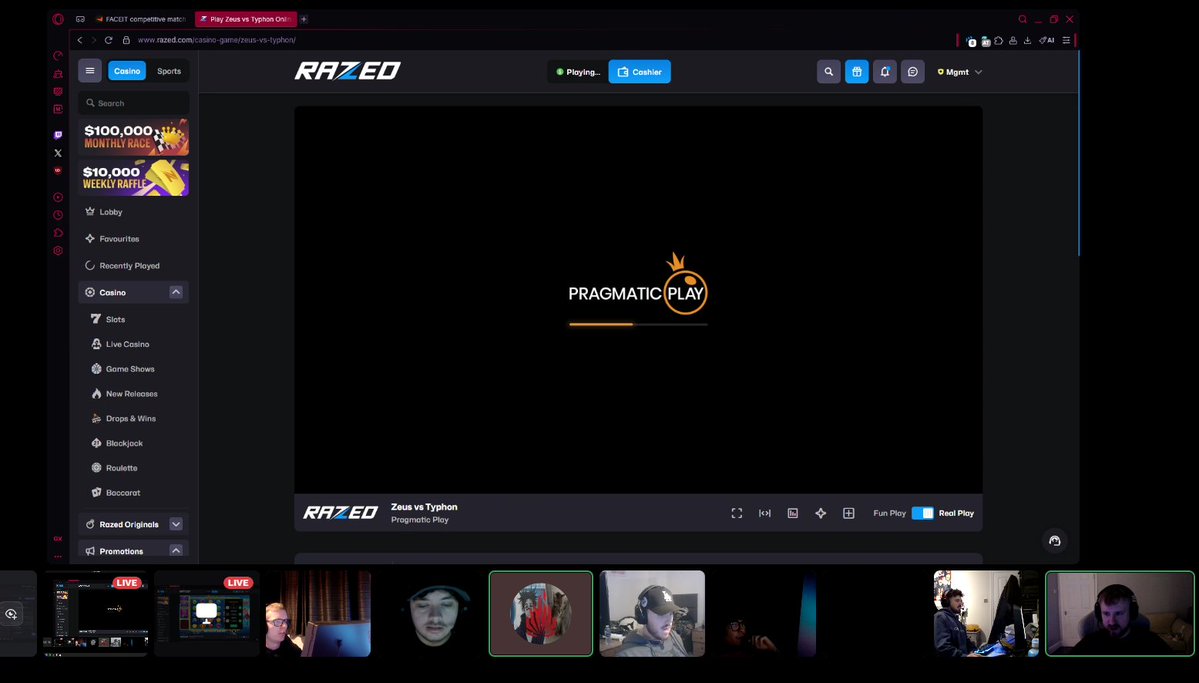Viewport: 1199px width, 683px height.
Task: Open Opera easy setup menu icon
Action: coord(1066,41)
